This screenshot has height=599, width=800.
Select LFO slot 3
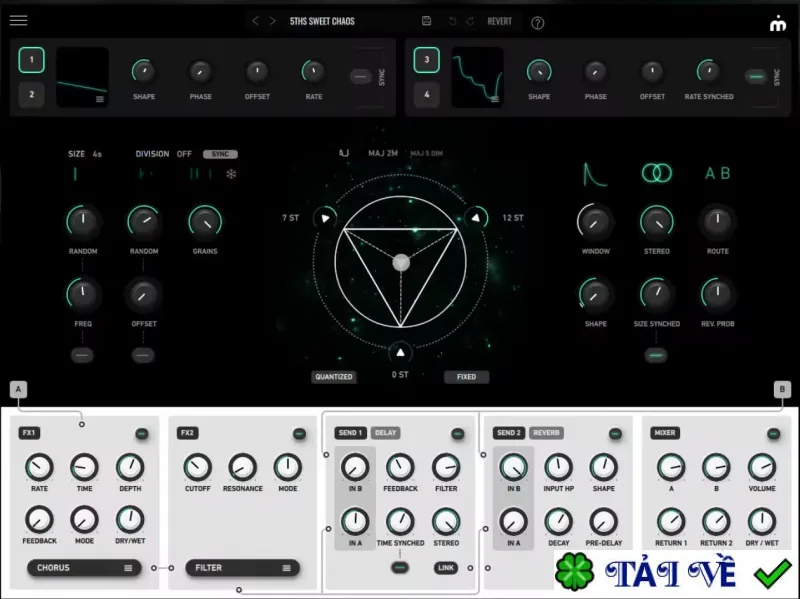(427, 60)
